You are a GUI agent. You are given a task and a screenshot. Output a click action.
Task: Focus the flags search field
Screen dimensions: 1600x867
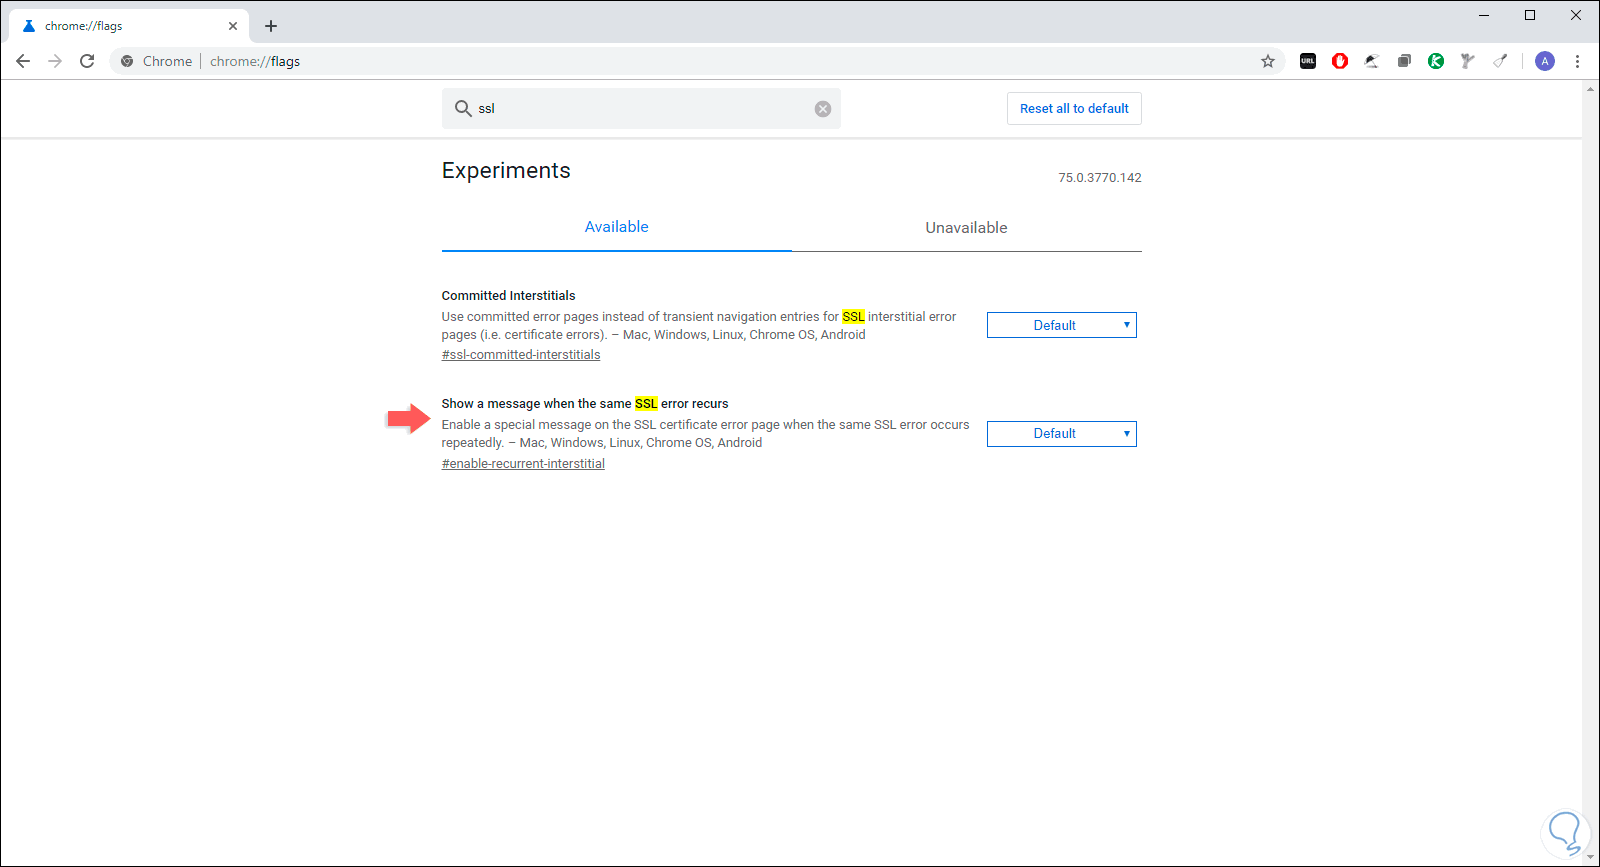tap(640, 109)
